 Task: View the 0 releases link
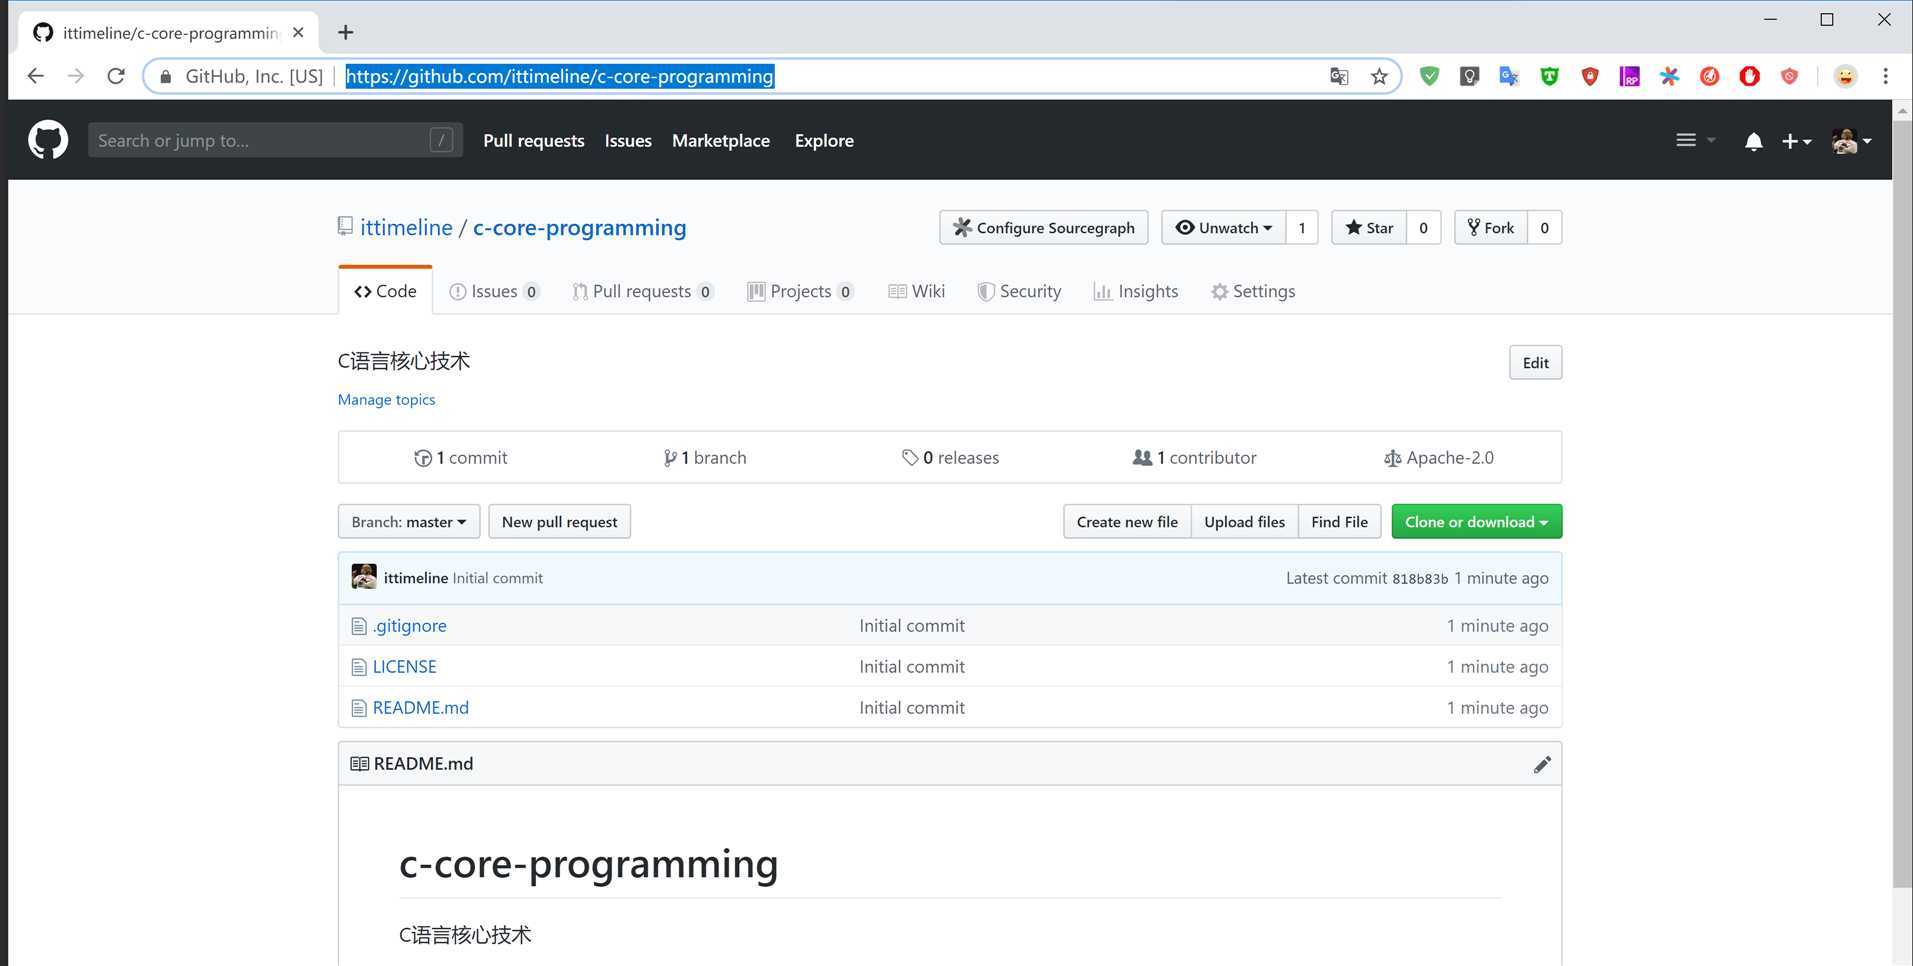(x=950, y=458)
